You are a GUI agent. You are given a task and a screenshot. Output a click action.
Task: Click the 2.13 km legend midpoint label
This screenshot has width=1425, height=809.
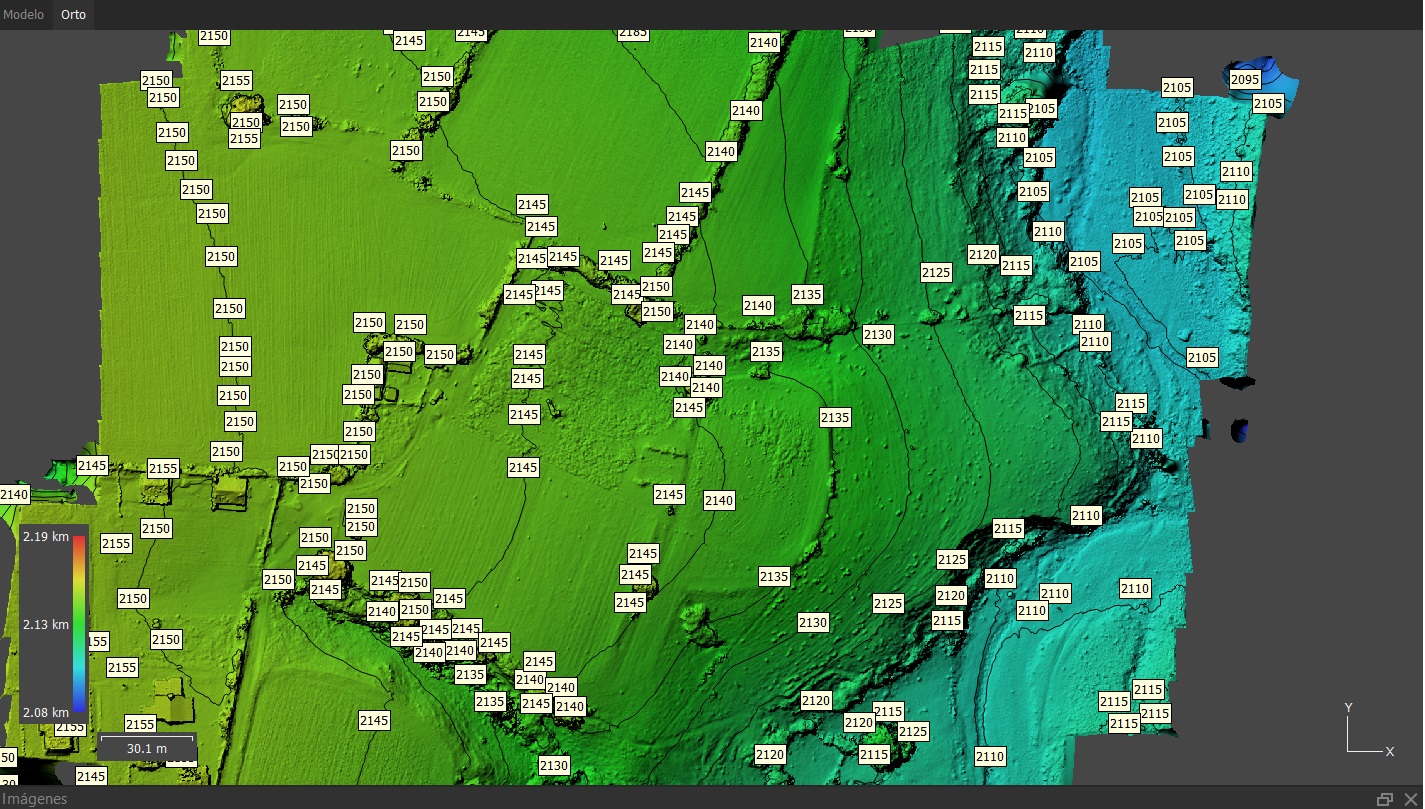click(x=46, y=625)
